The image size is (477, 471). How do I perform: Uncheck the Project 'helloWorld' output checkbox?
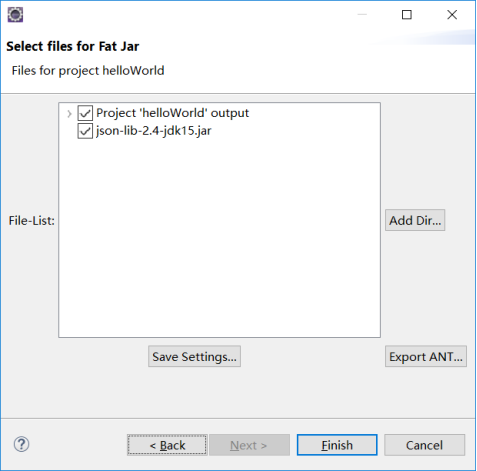point(85,113)
